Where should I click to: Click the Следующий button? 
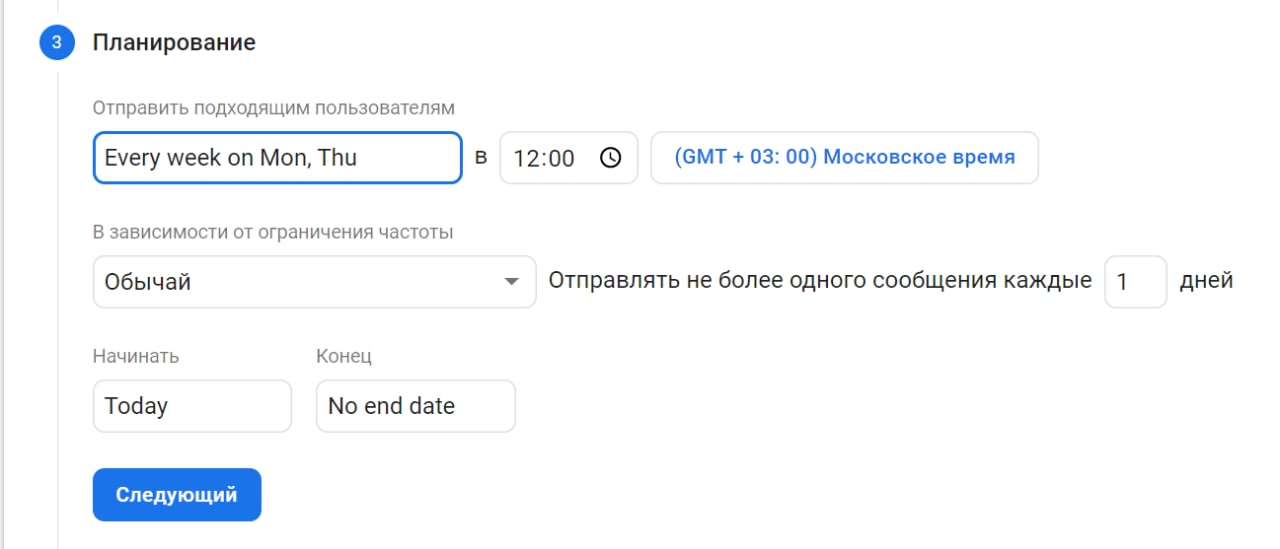tap(177, 495)
